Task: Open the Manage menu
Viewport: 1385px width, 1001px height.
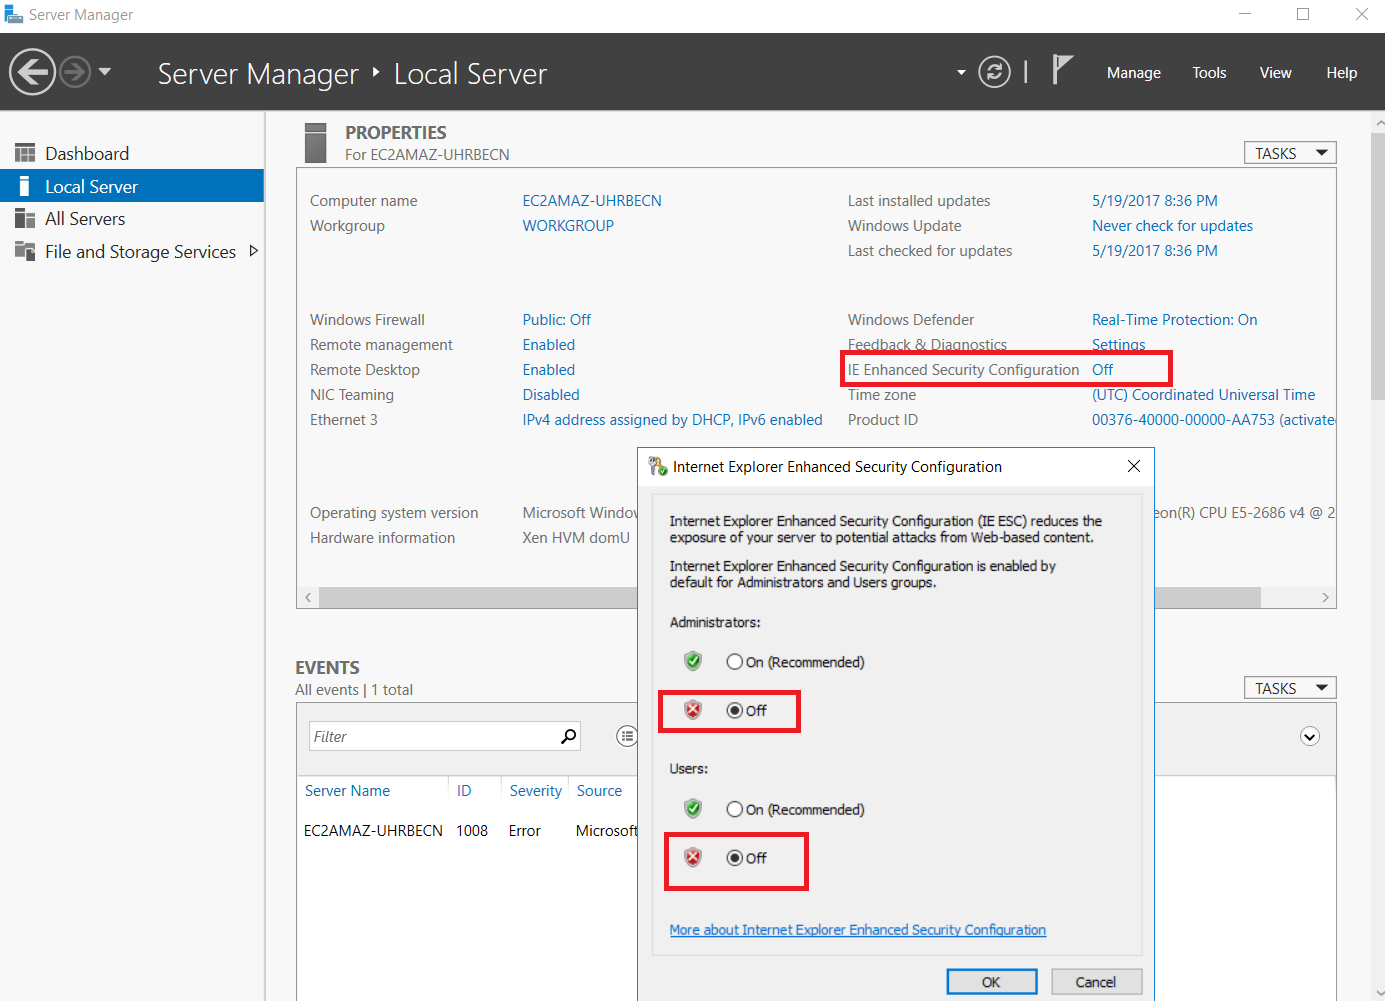Action: (1133, 73)
